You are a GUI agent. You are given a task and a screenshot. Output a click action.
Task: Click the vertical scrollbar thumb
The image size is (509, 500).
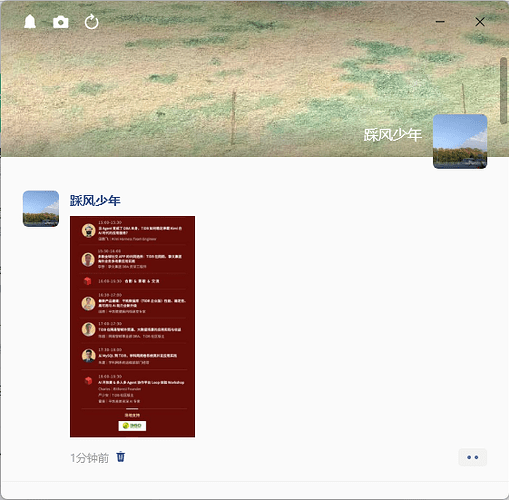pyautogui.click(x=503, y=91)
